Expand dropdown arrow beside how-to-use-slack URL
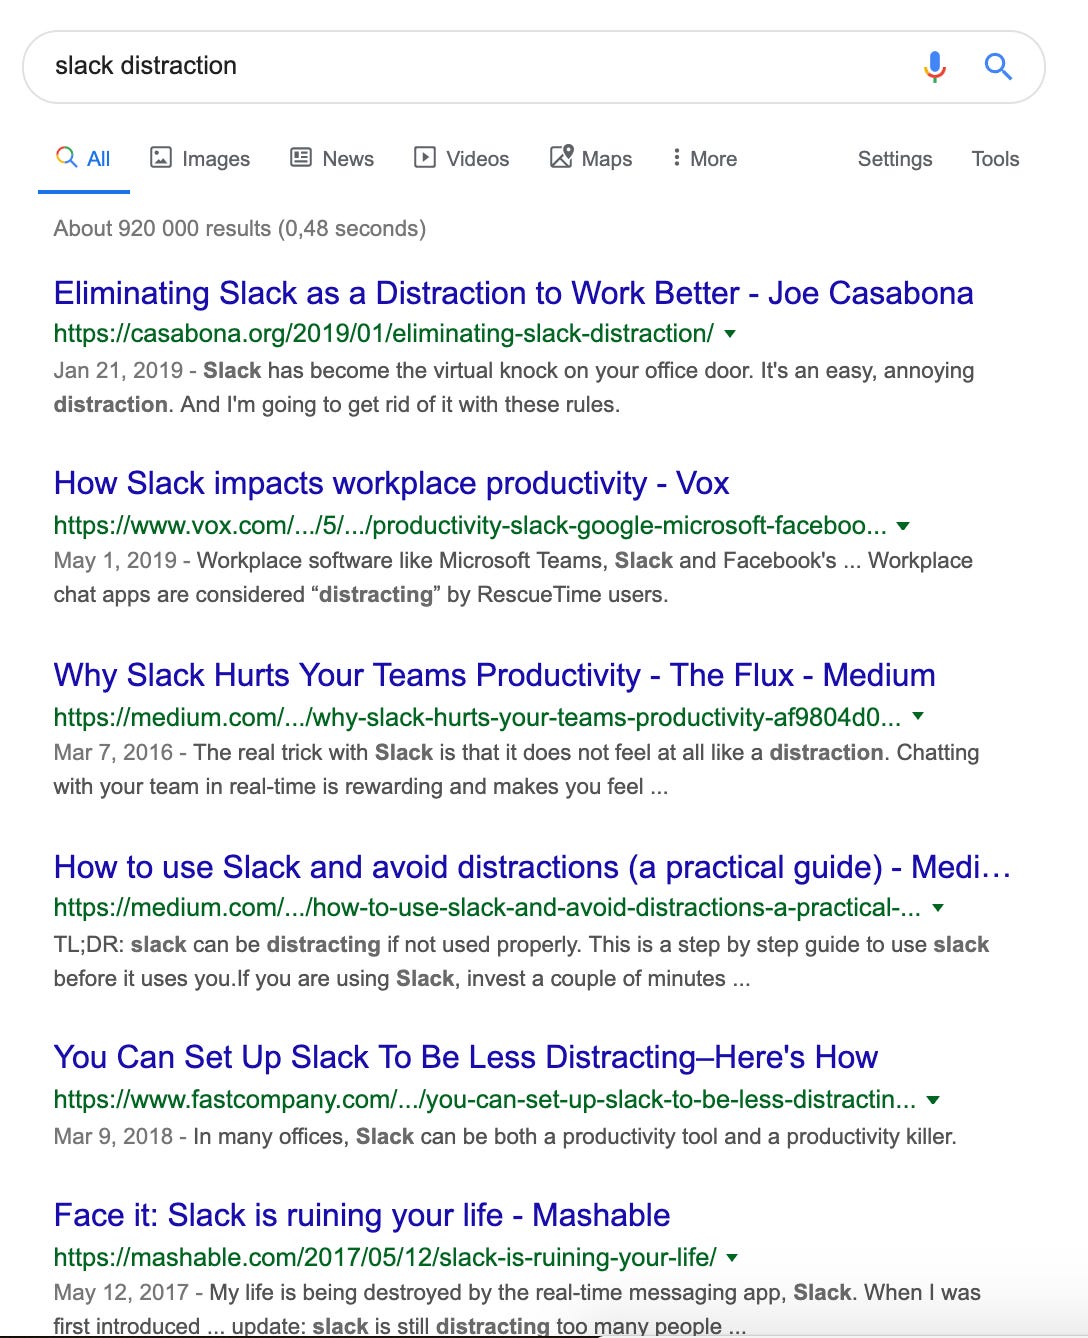Image resolution: width=1088 pixels, height=1338 pixels. pos(938,908)
